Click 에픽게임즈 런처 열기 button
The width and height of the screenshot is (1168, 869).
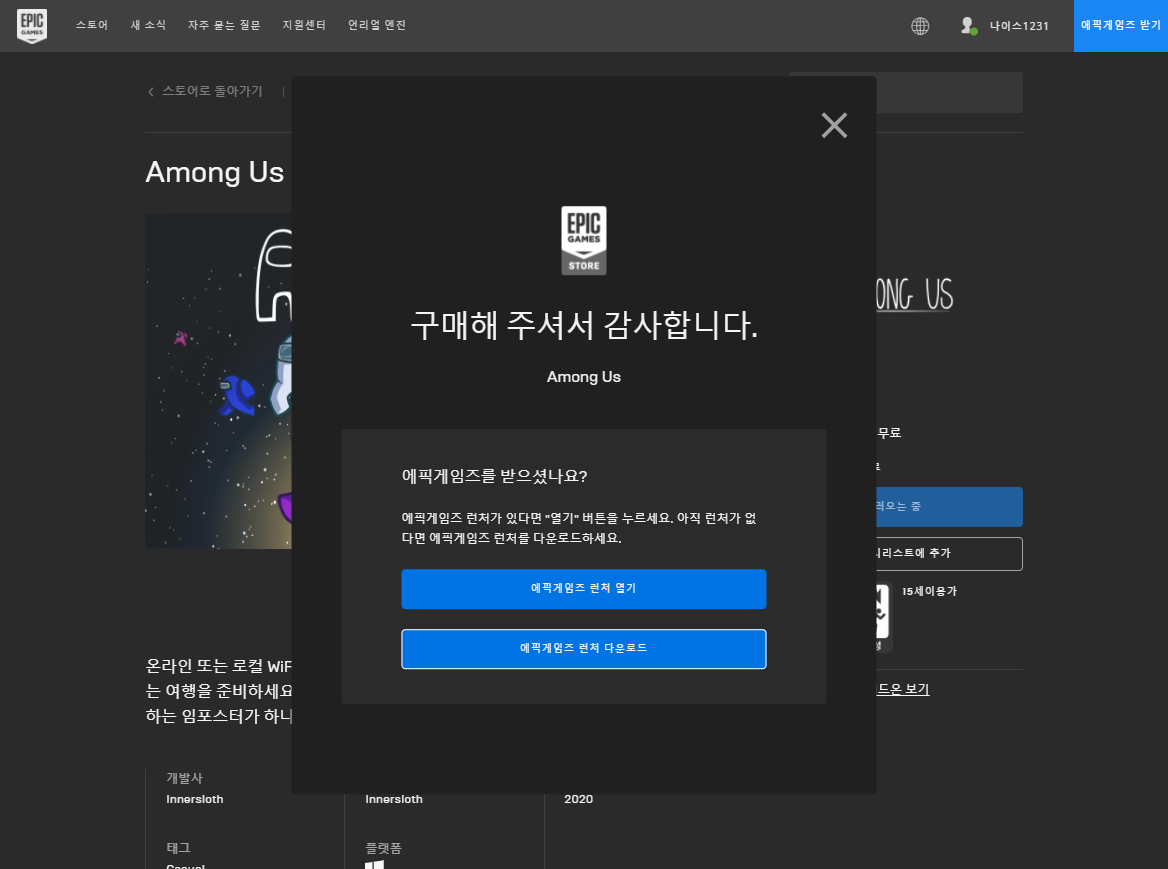click(583, 589)
